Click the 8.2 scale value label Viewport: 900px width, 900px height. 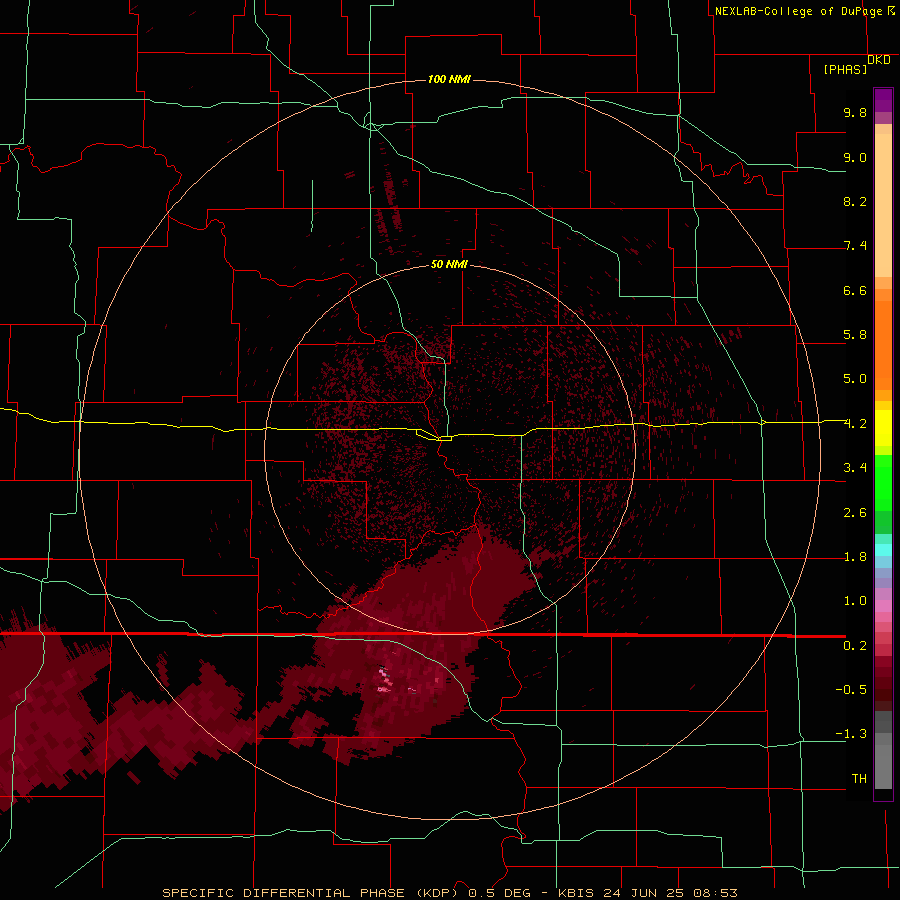tap(855, 201)
